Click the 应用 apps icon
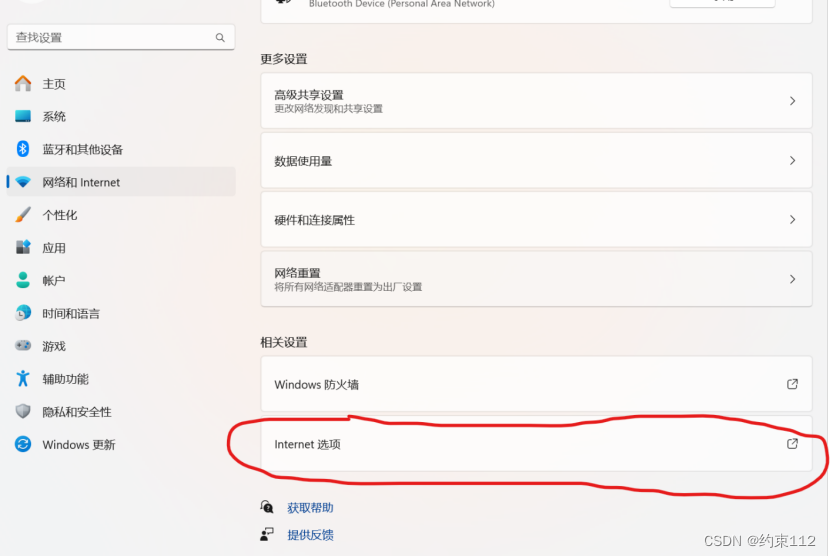 coord(23,247)
